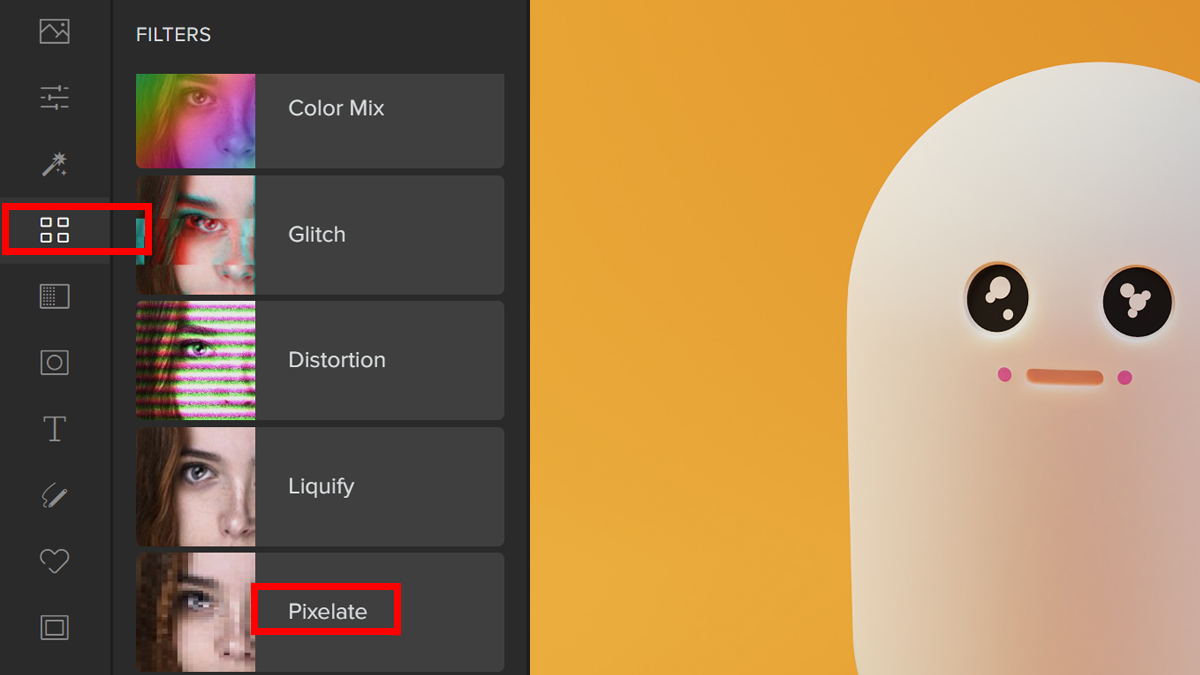Select the magic wand effects tool

pos(54,164)
